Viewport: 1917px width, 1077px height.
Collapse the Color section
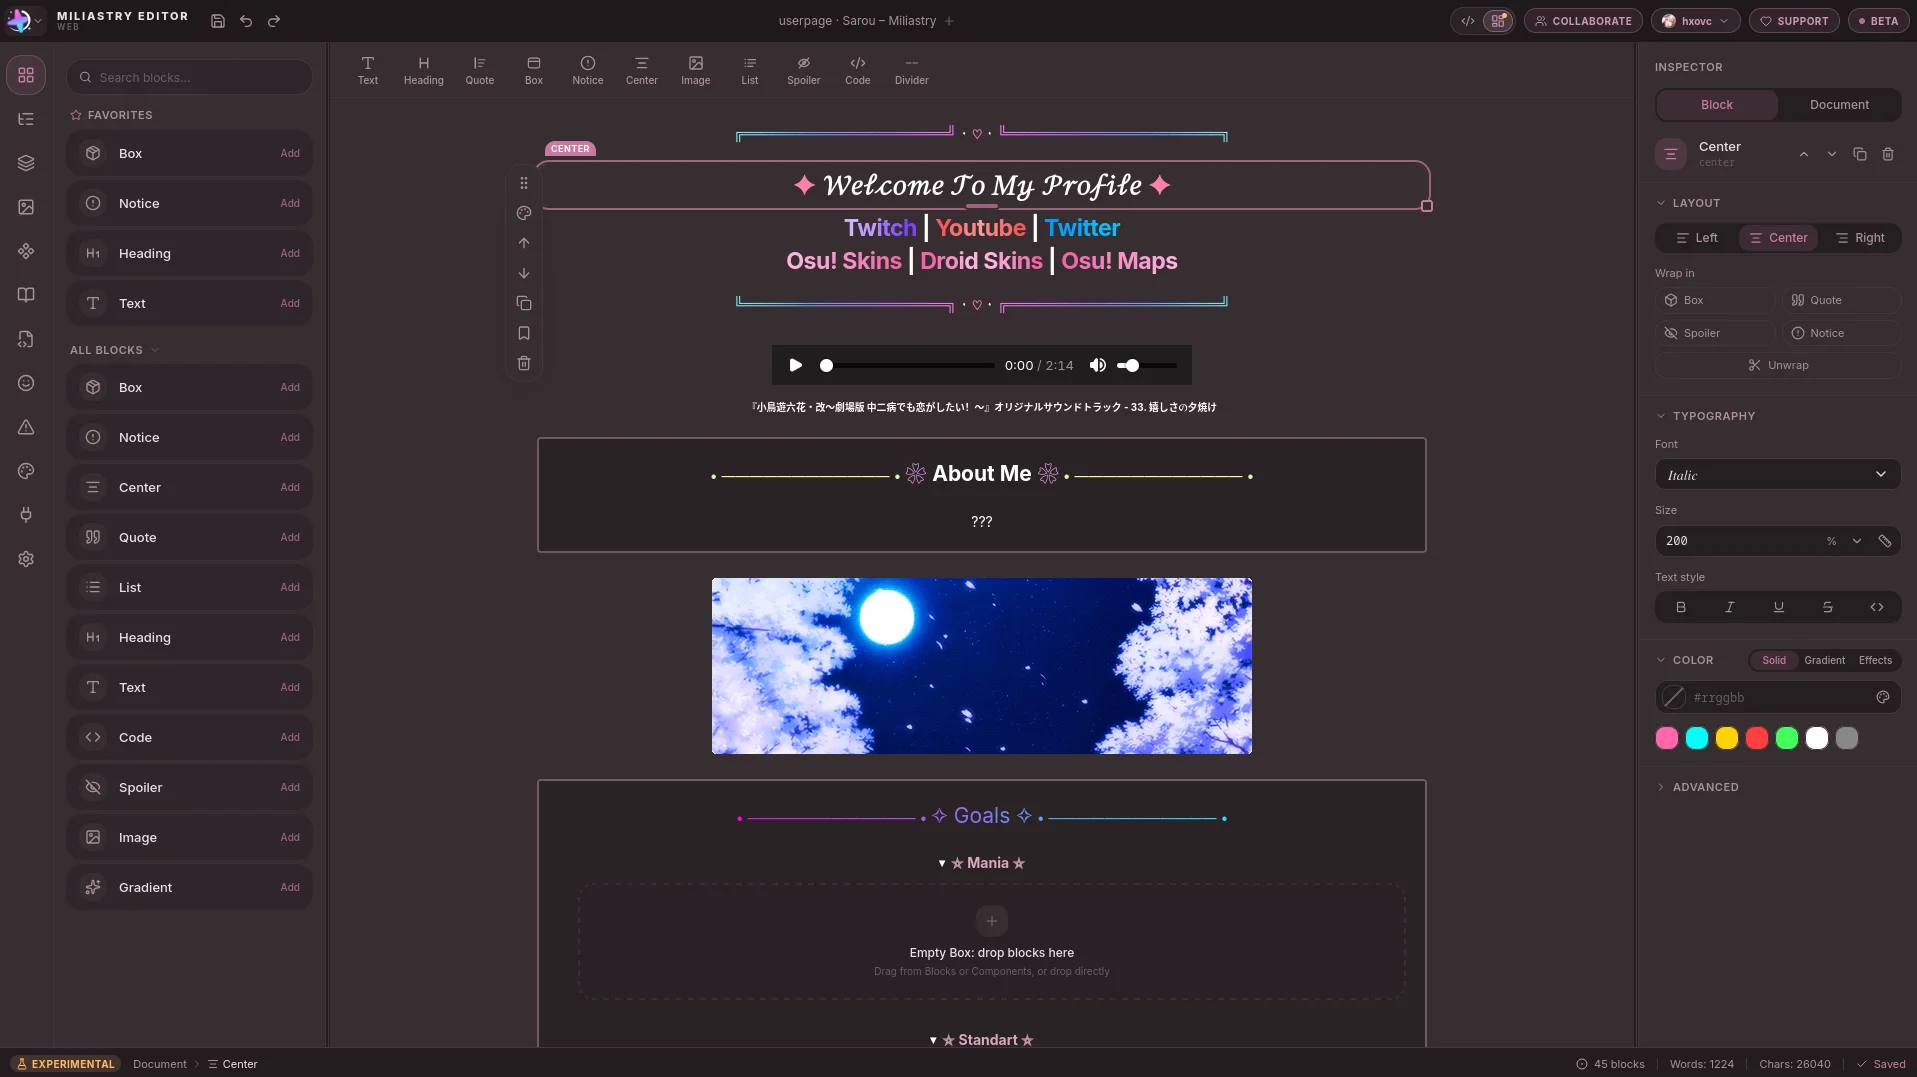[x=1685, y=660]
